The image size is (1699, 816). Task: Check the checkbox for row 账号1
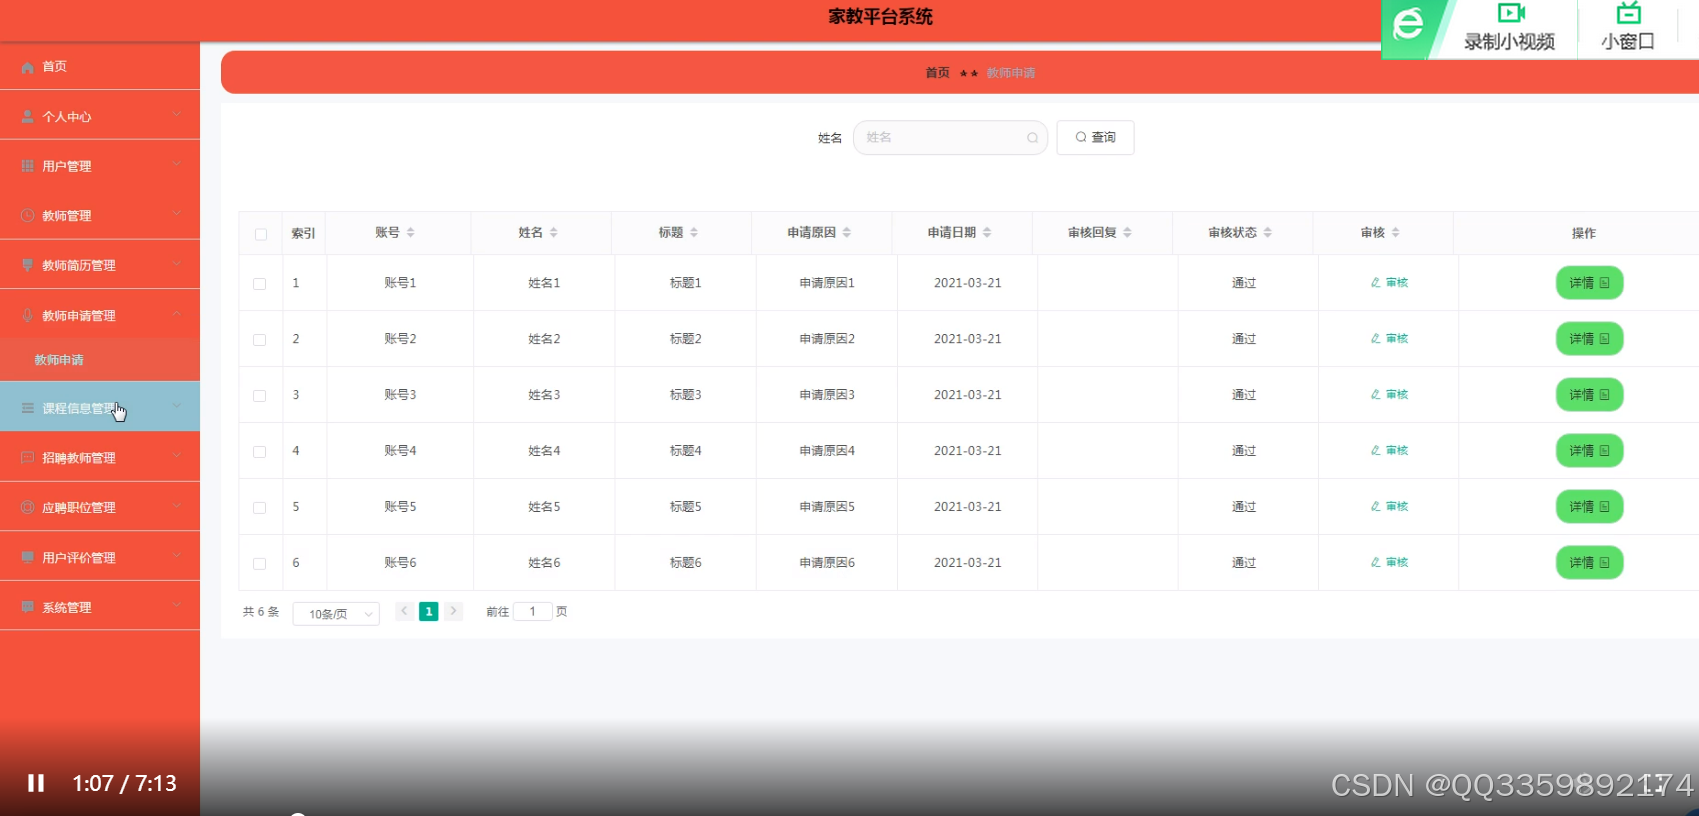click(x=260, y=284)
